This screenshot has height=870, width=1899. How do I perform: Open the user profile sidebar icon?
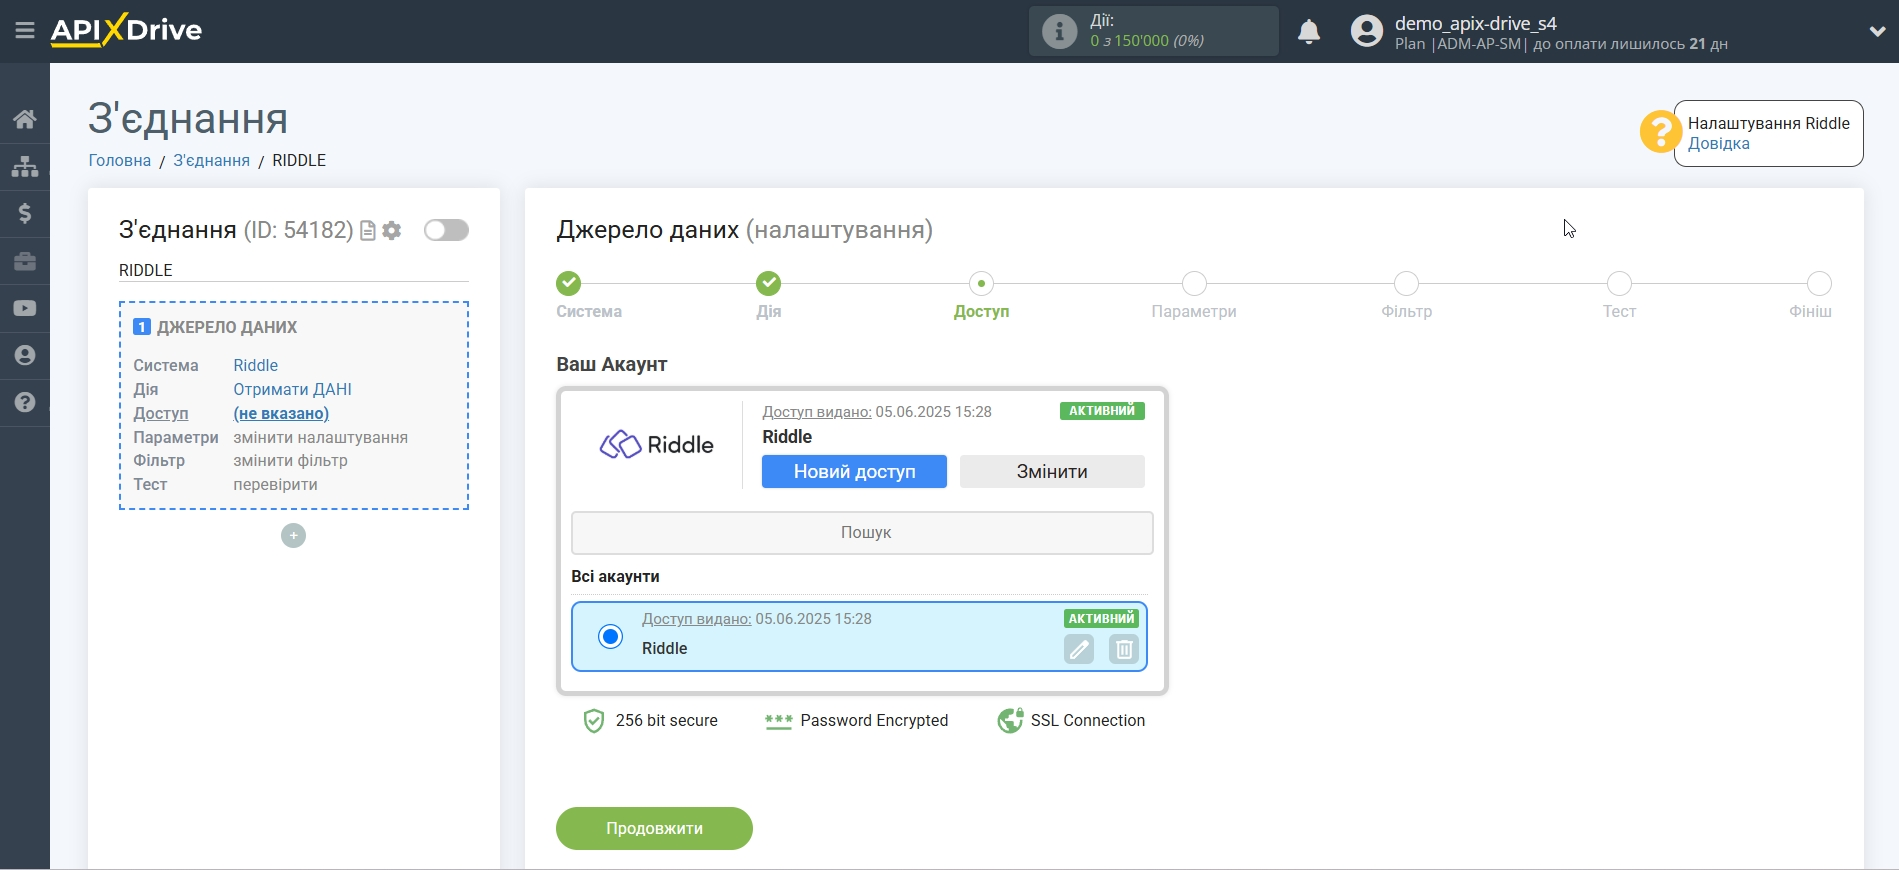pos(25,355)
